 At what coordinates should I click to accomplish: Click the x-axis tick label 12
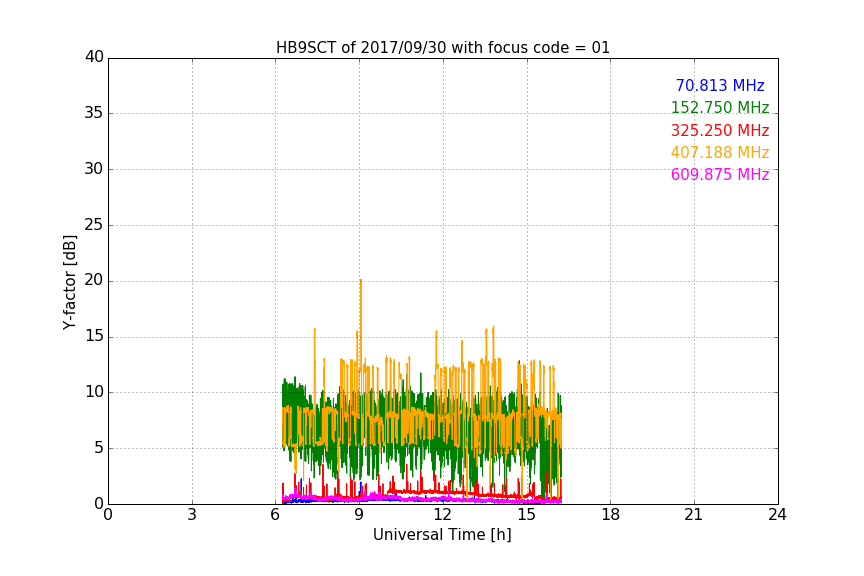443,515
